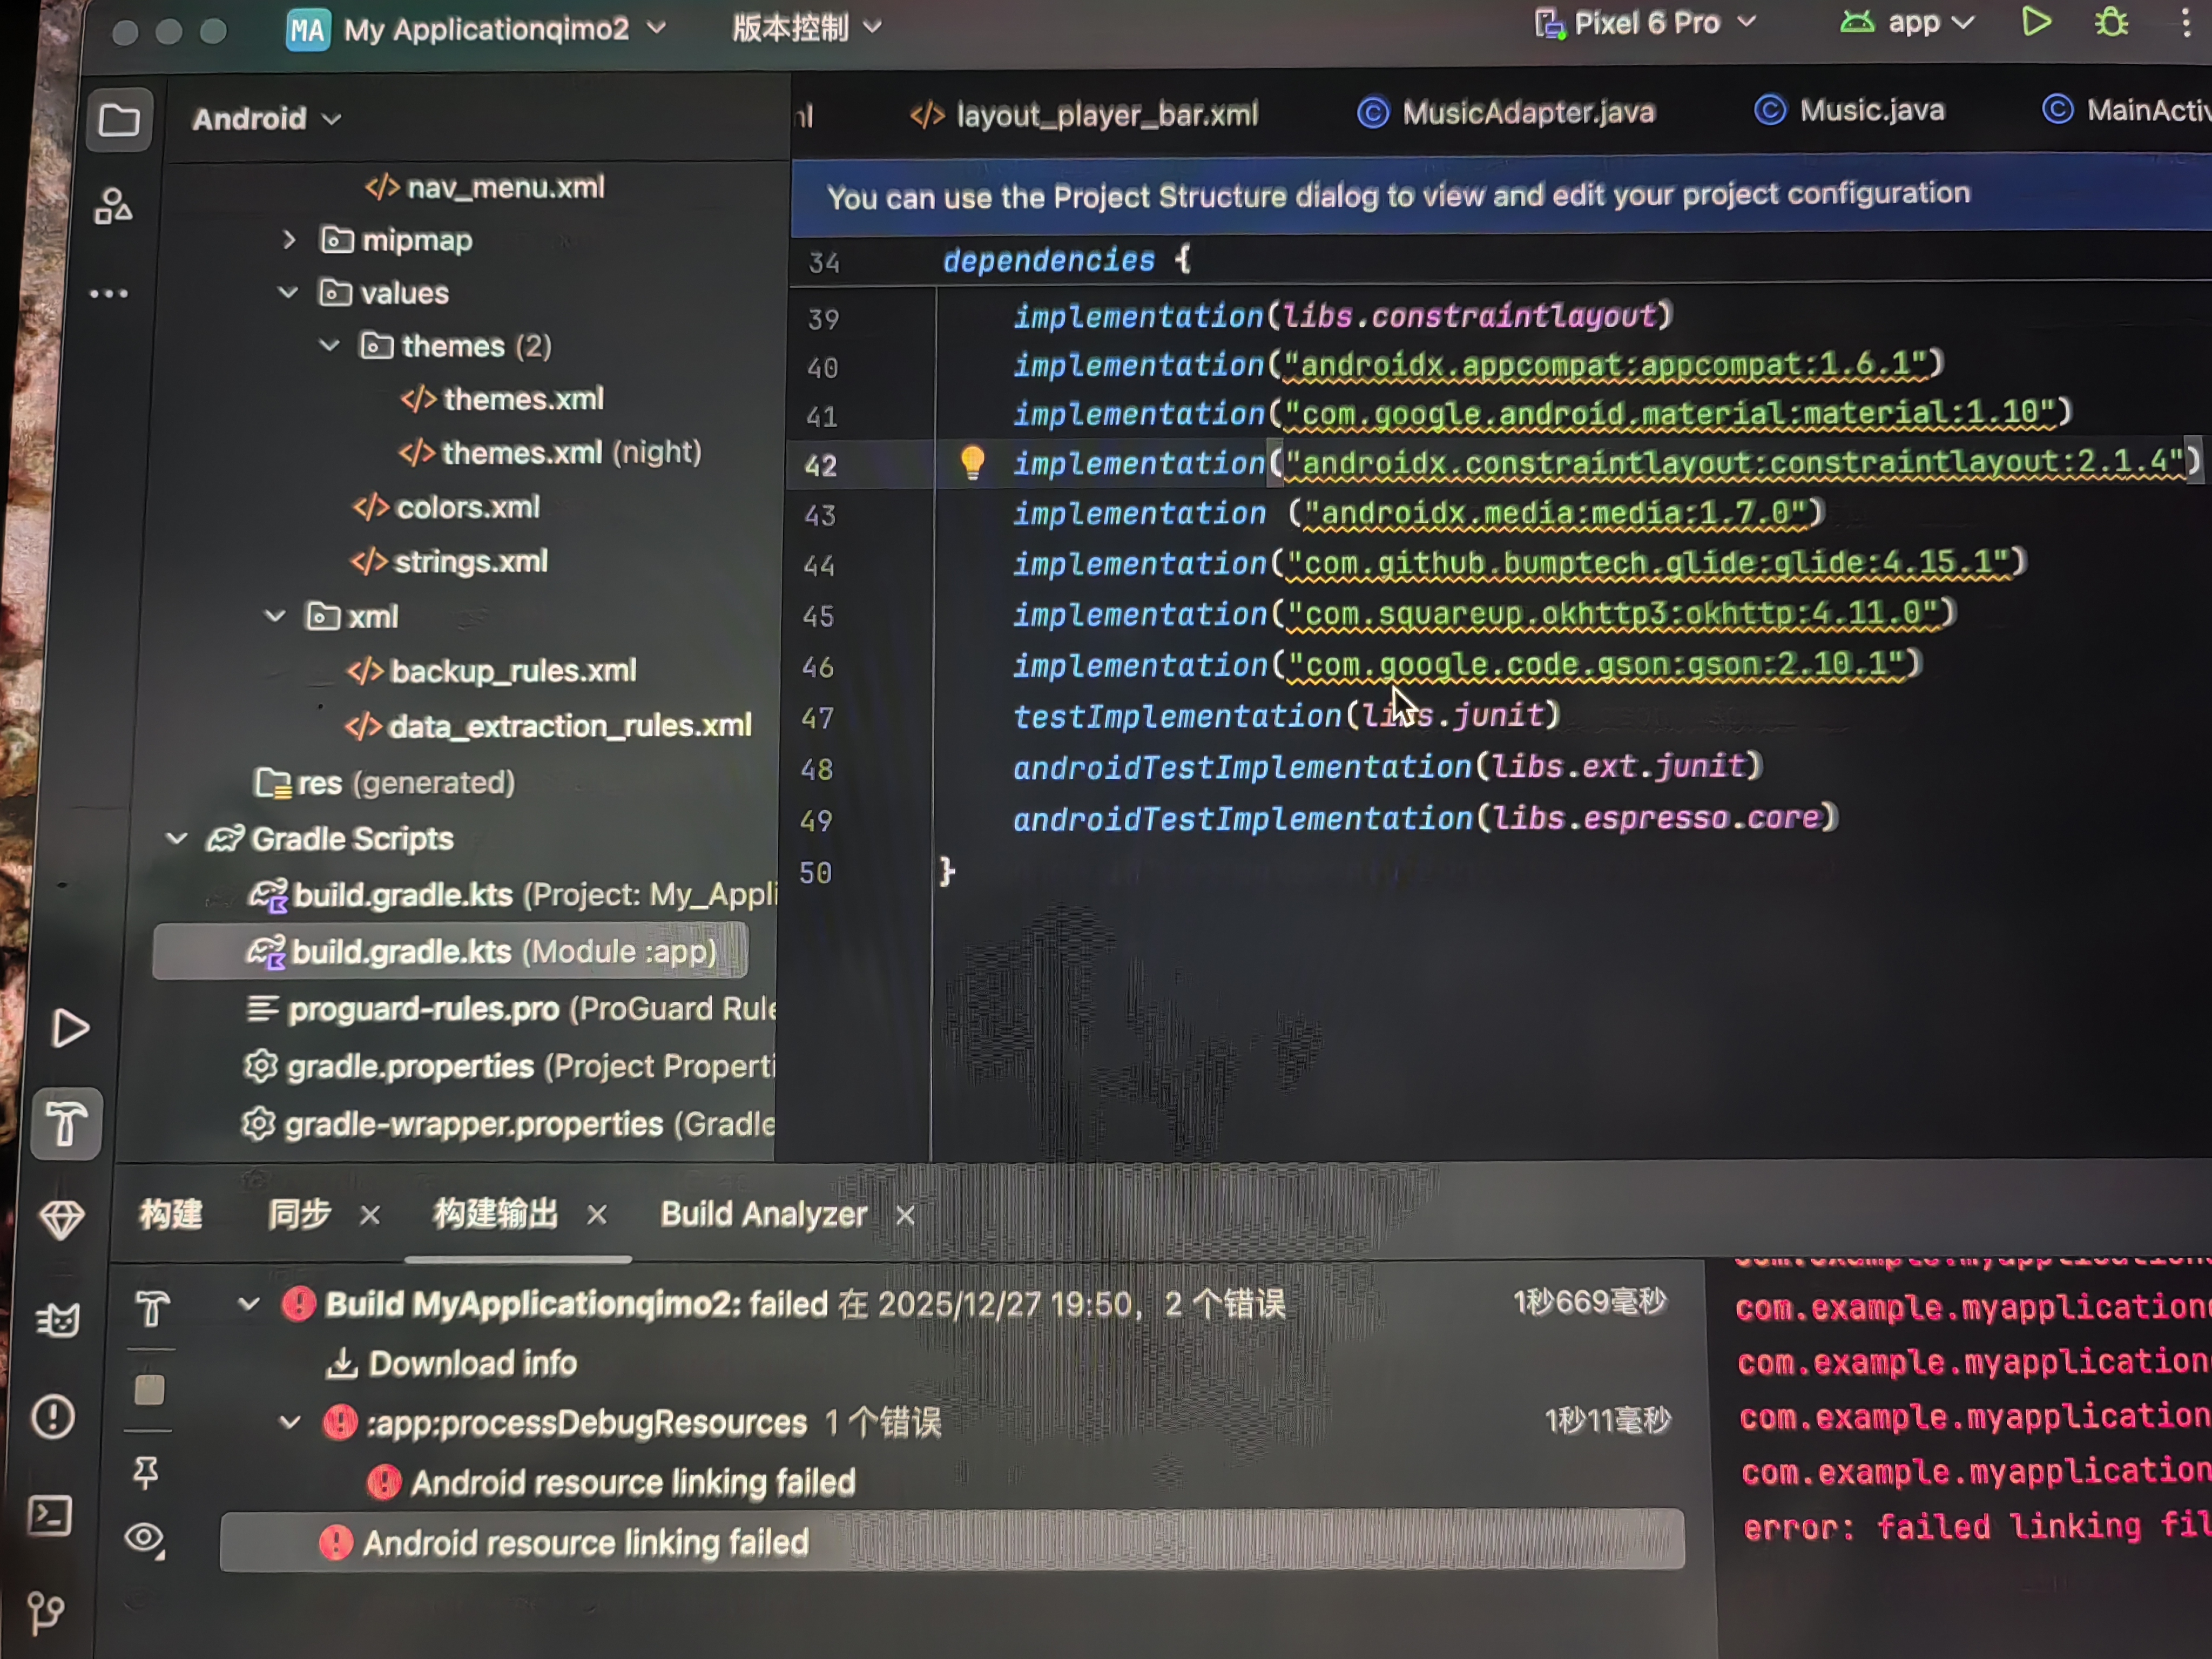The width and height of the screenshot is (2212, 1659).
Task: Collapse the Gradle Scripts tree node
Action: 177,838
